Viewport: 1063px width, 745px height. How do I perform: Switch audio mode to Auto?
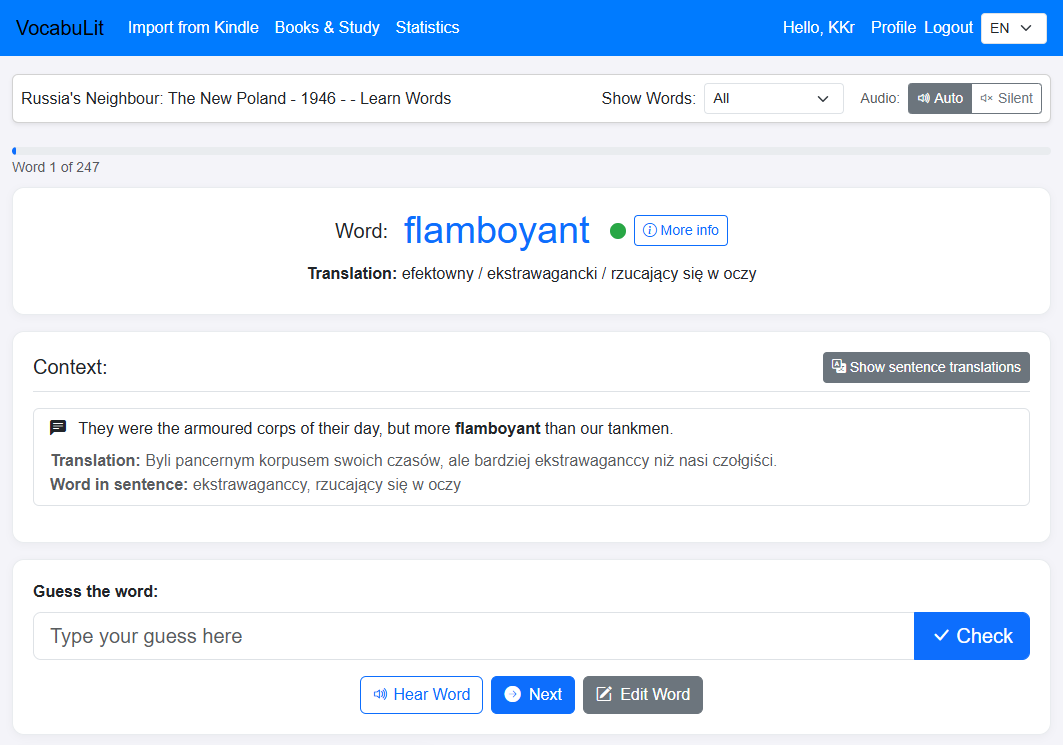coord(940,99)
